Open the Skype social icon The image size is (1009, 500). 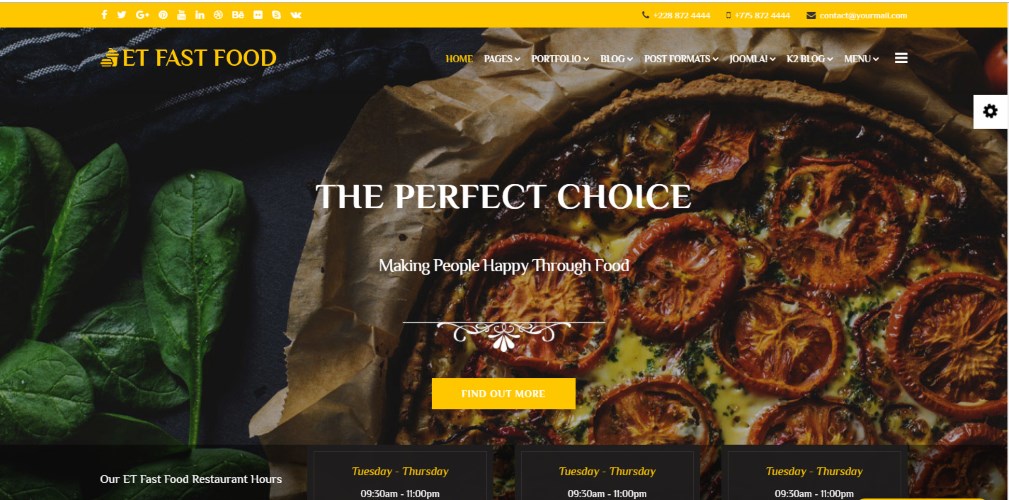[x=276, y=15]
